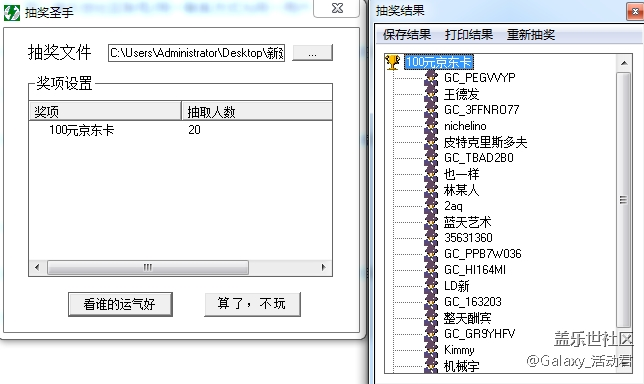The width and height of the screenshot is (644, 384).
Task: Select the 100元京东卡 row in prize list
Action: coord(180,130)
